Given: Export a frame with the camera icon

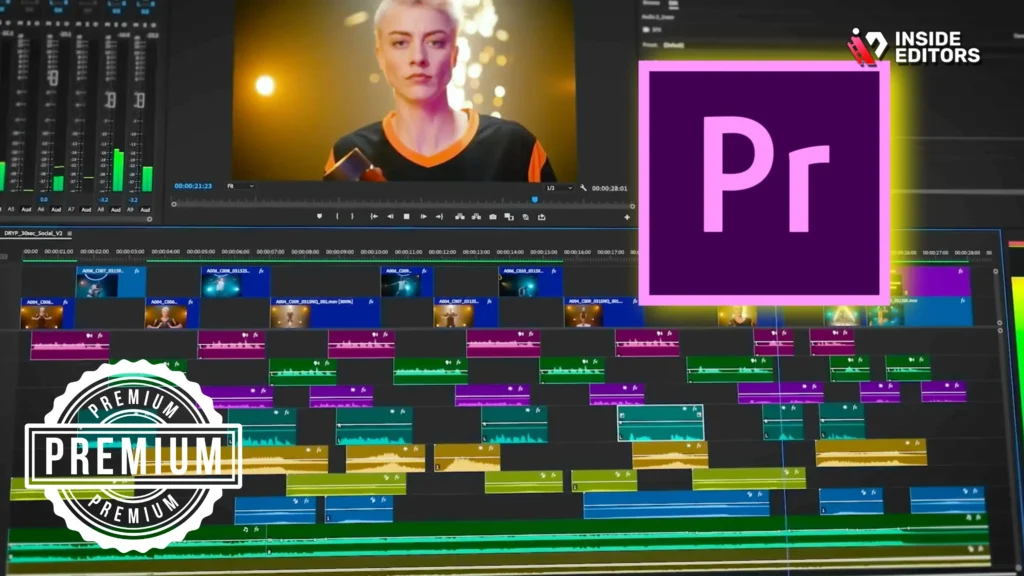Looking at the screenshot, I should pyautogui.click(x=493, y=216).
